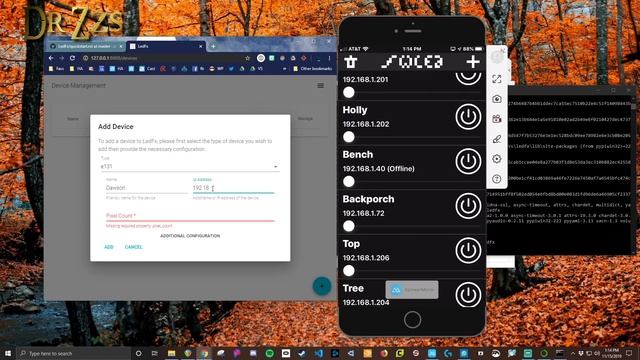Toggle power for the Top light
640x360 pixels.
[x=468, y=250]
